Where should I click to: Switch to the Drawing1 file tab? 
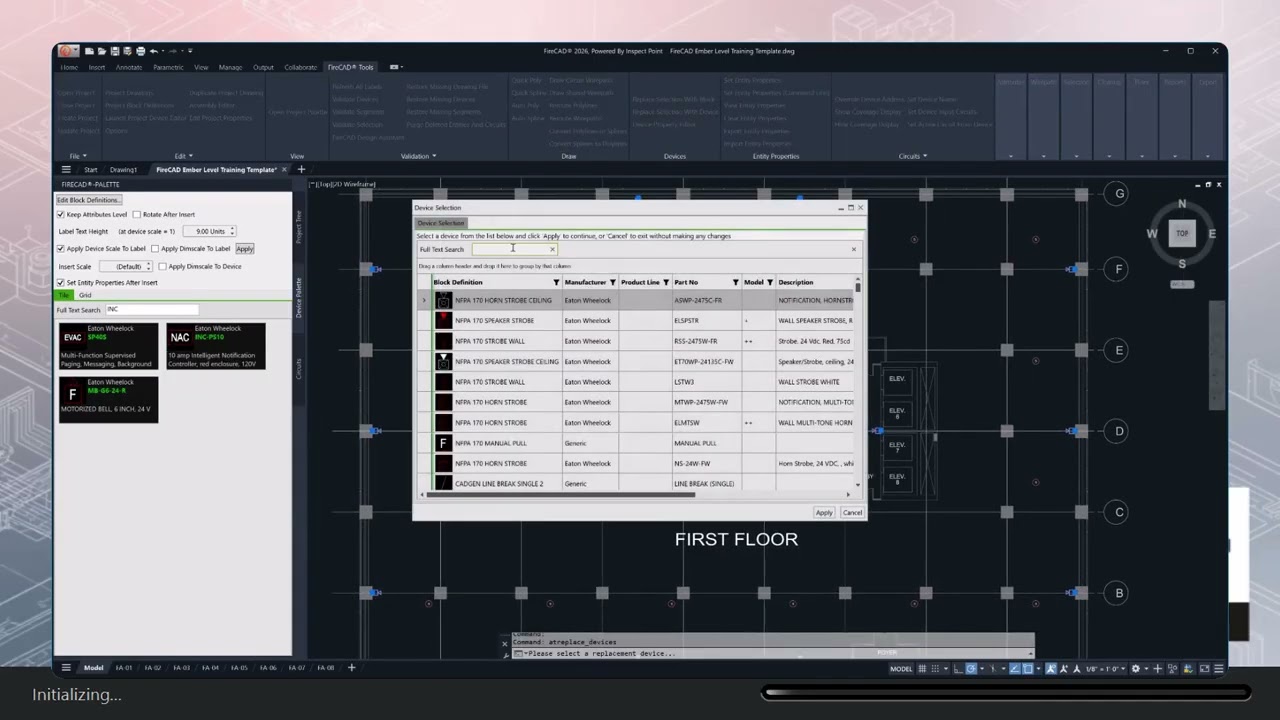point(123,170)
